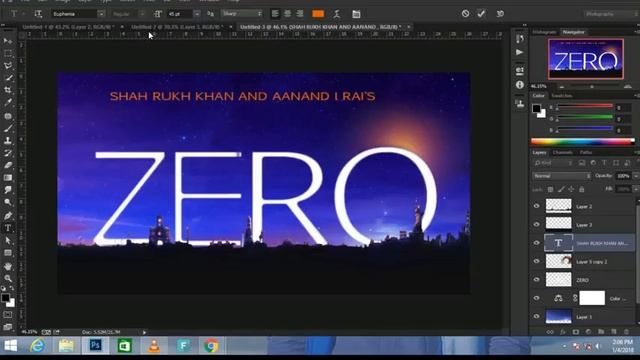
Task: Select the Horizontal Type tool in toolbox
Action: click(x=8, y=228)
